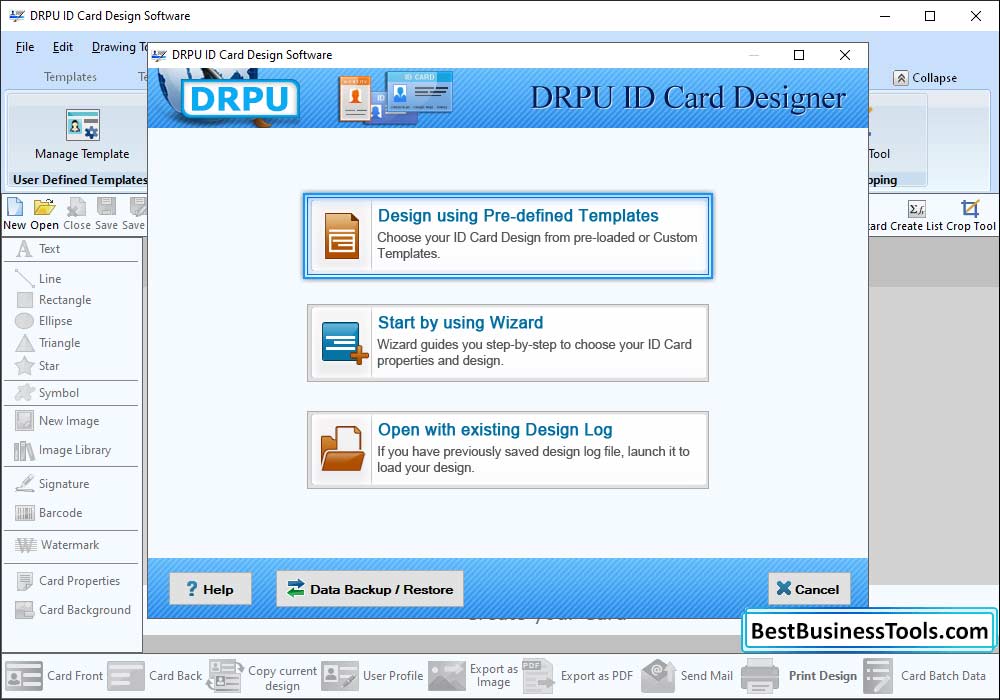This screenshot has width=1000, height=700.
Task: Click Send Mail
Action: click(687, 676)
